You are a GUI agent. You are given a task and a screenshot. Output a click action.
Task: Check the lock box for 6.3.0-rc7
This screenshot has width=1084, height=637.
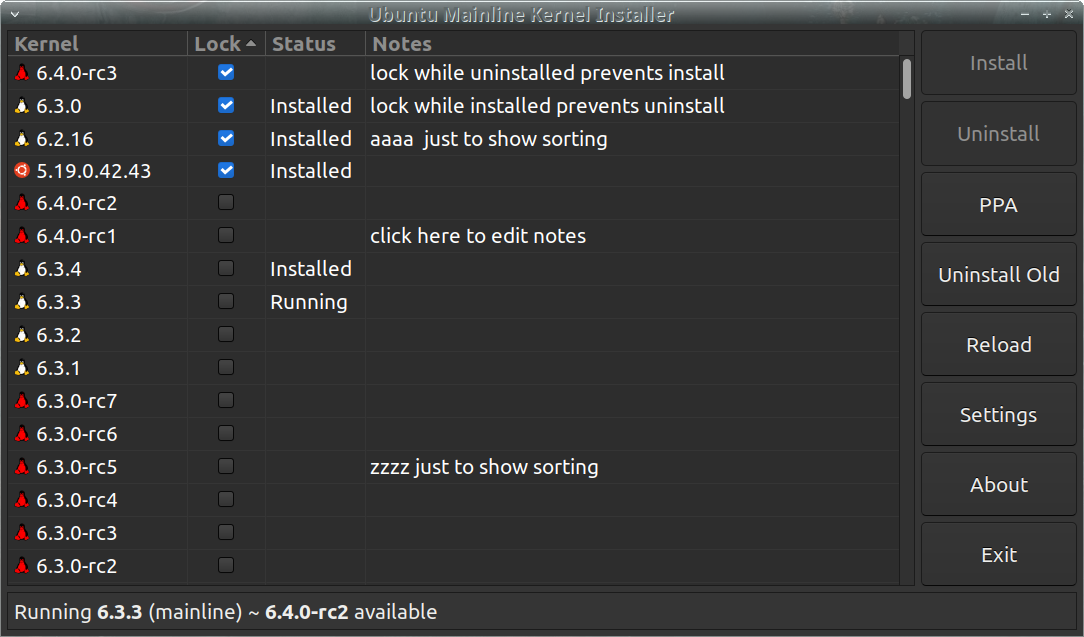226,400
